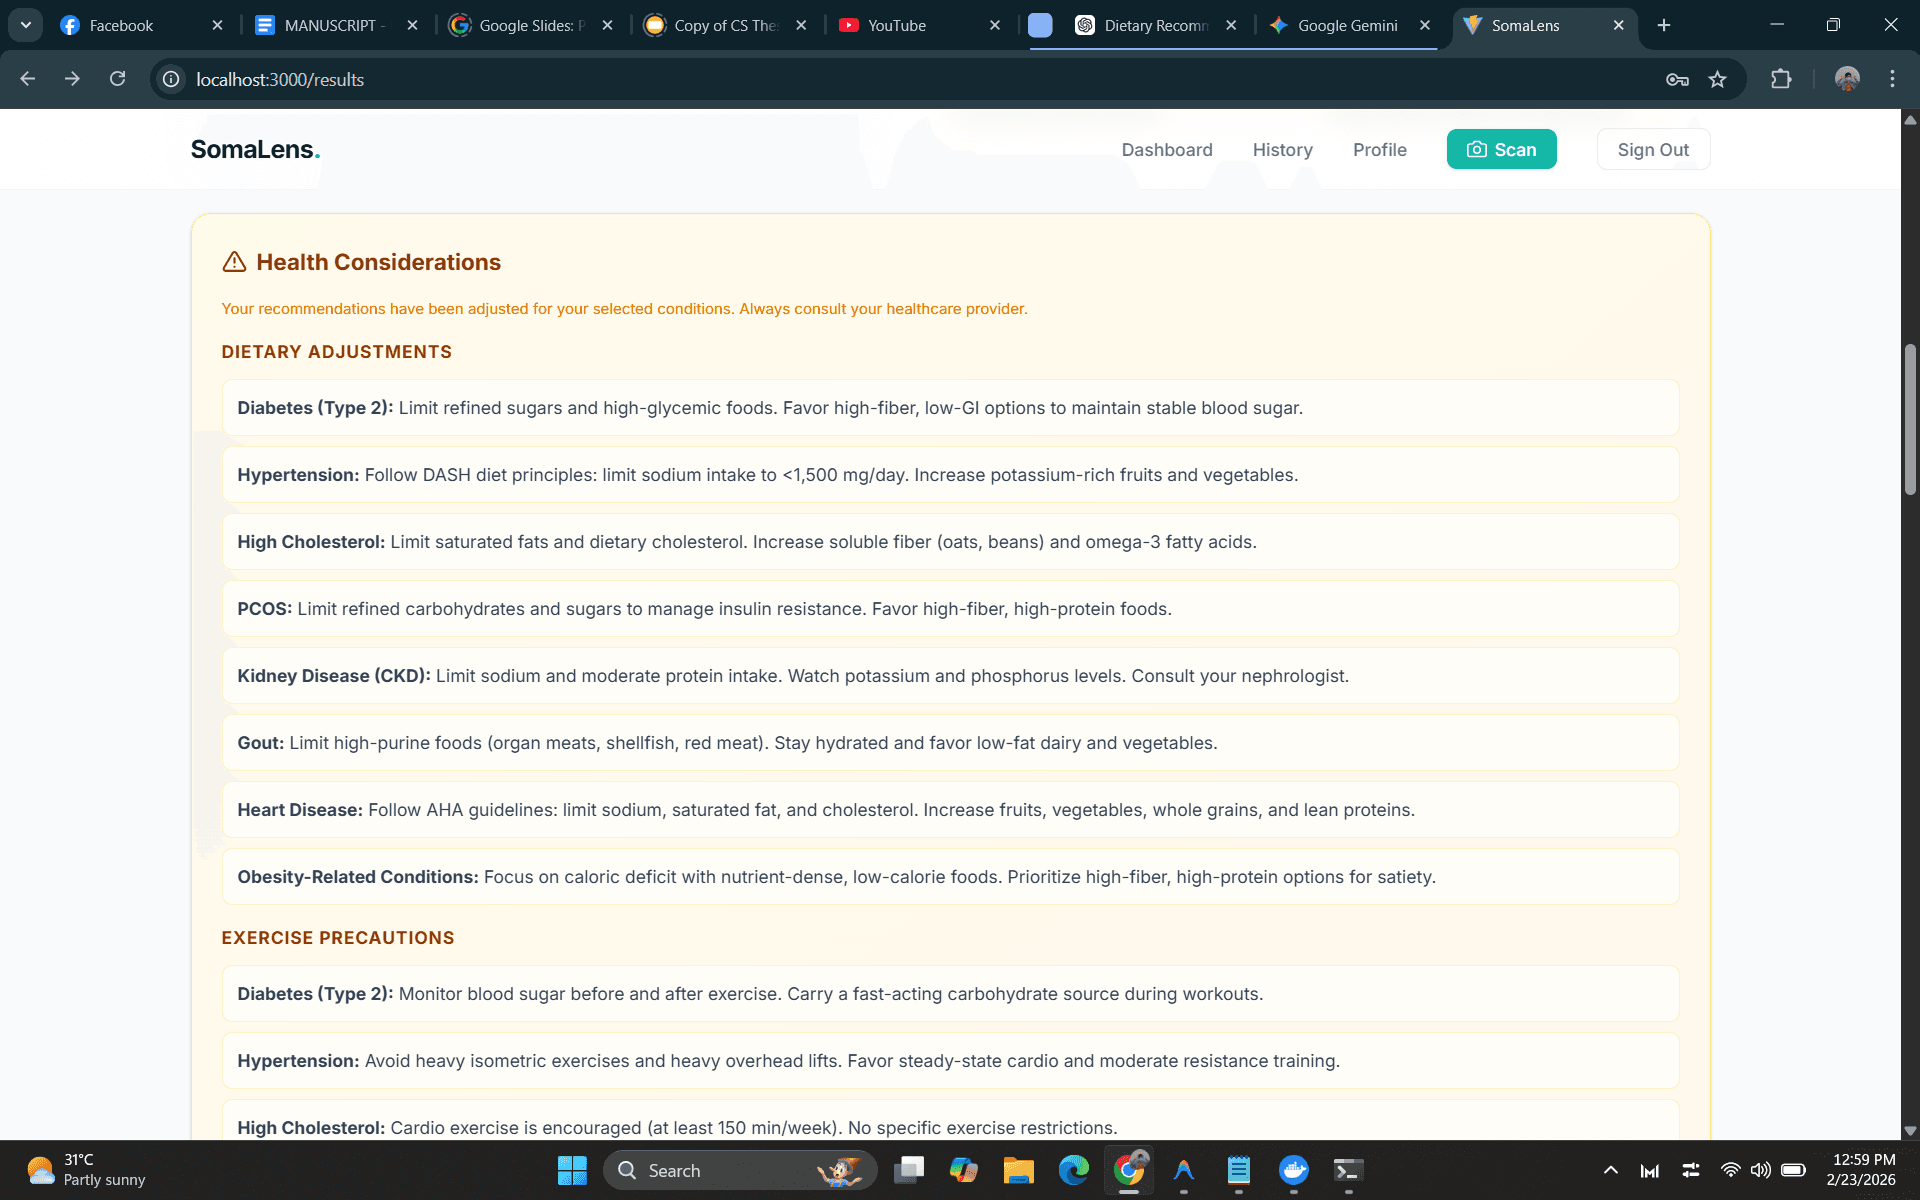Open the Profile nav link

click(x=1379, y=149)
